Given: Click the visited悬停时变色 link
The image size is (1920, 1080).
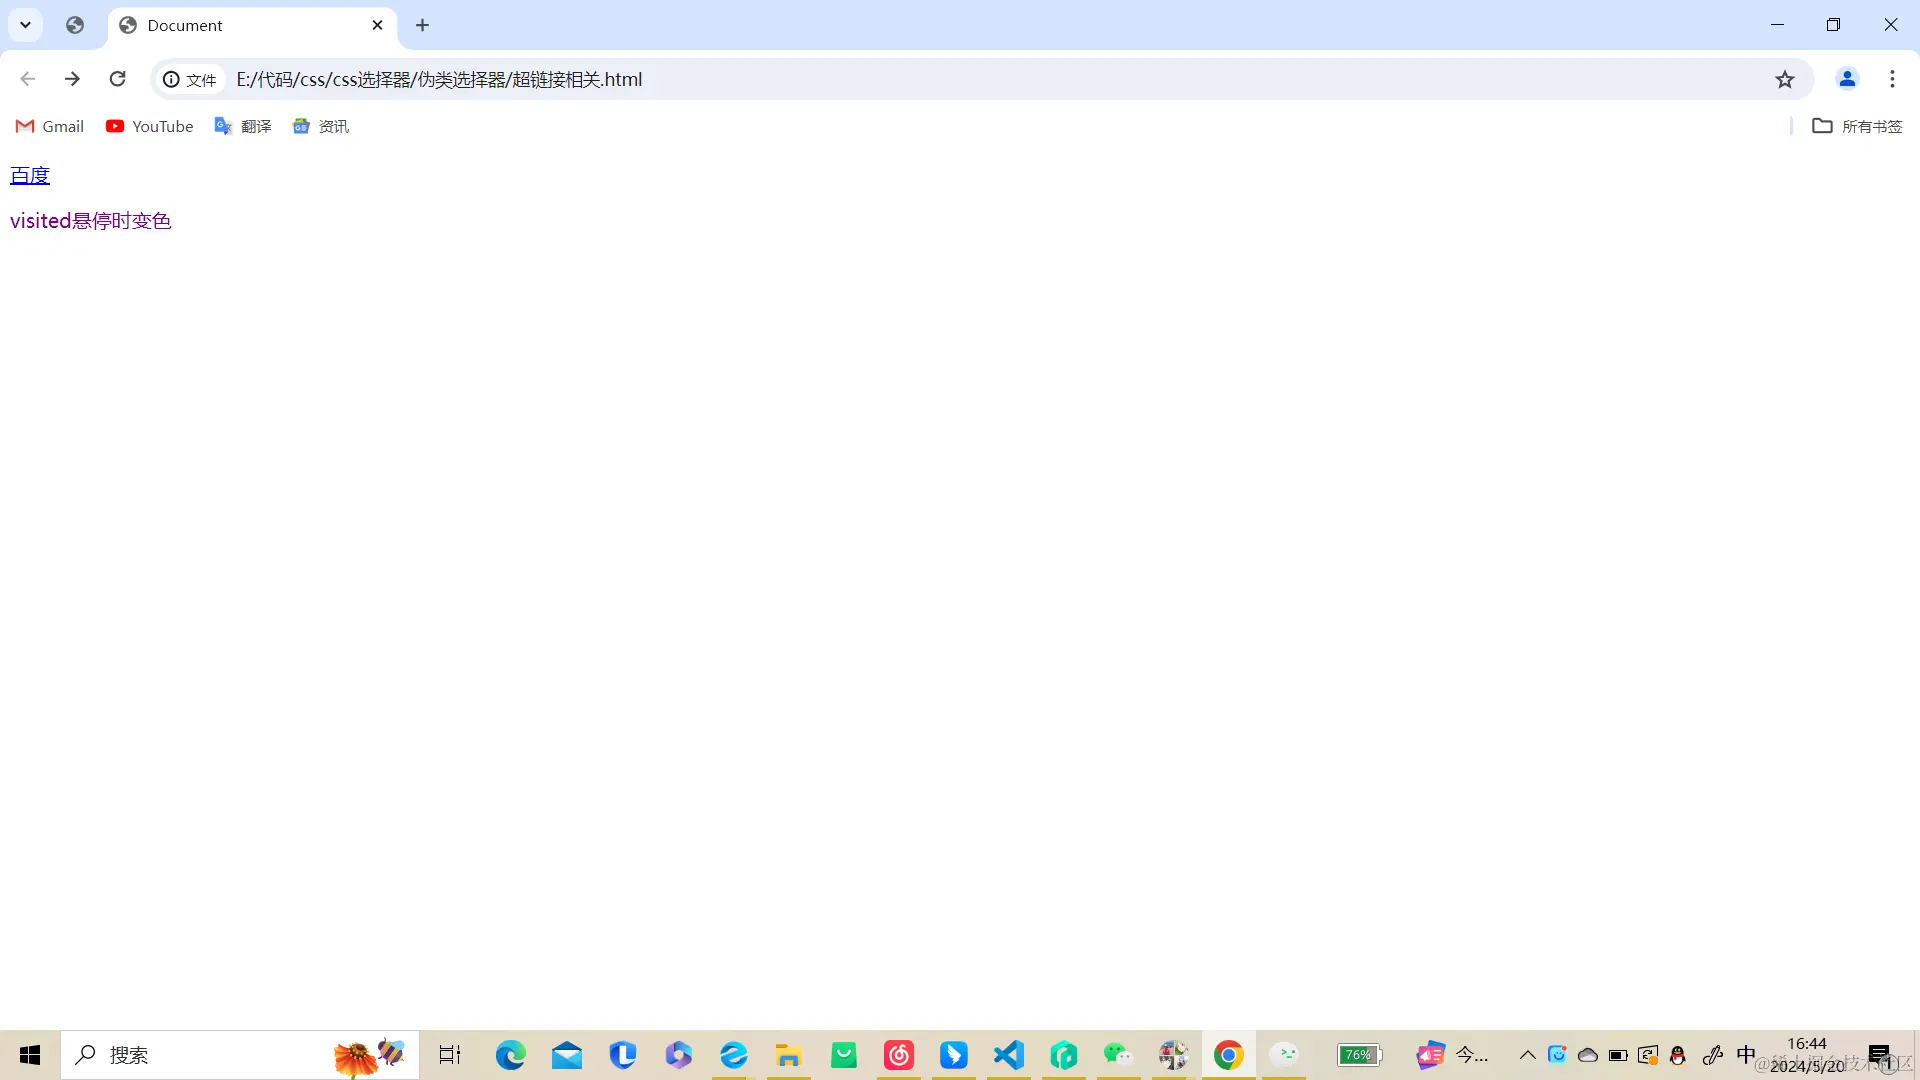Looking at the screenshot, I should (90, 221).
